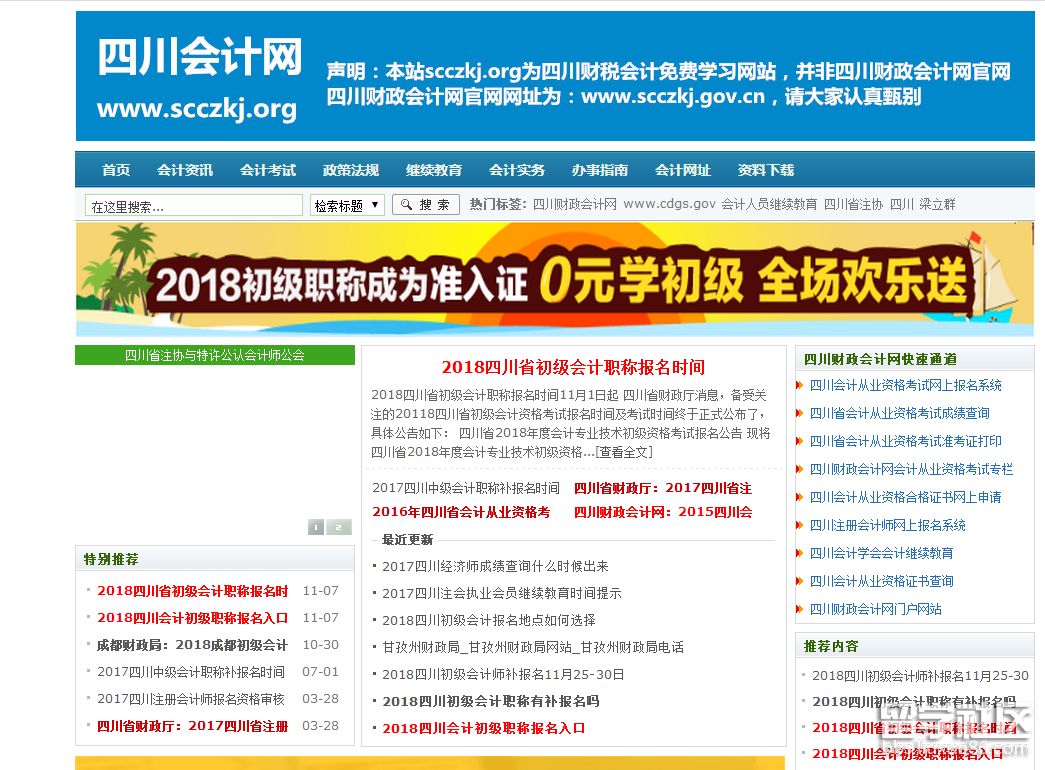Open the 首页 home menu item
Screen dimensions: 1045x770
click(x=116, y=170)
